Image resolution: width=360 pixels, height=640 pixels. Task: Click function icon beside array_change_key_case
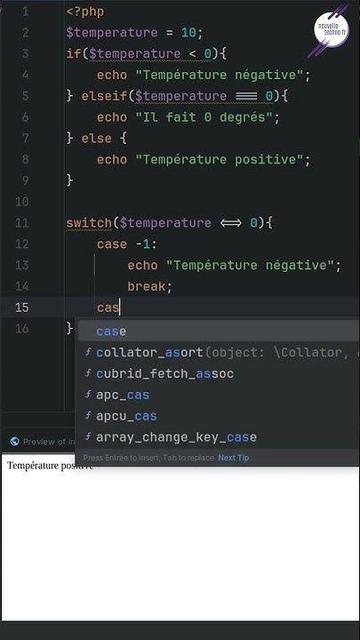[88, 437]
